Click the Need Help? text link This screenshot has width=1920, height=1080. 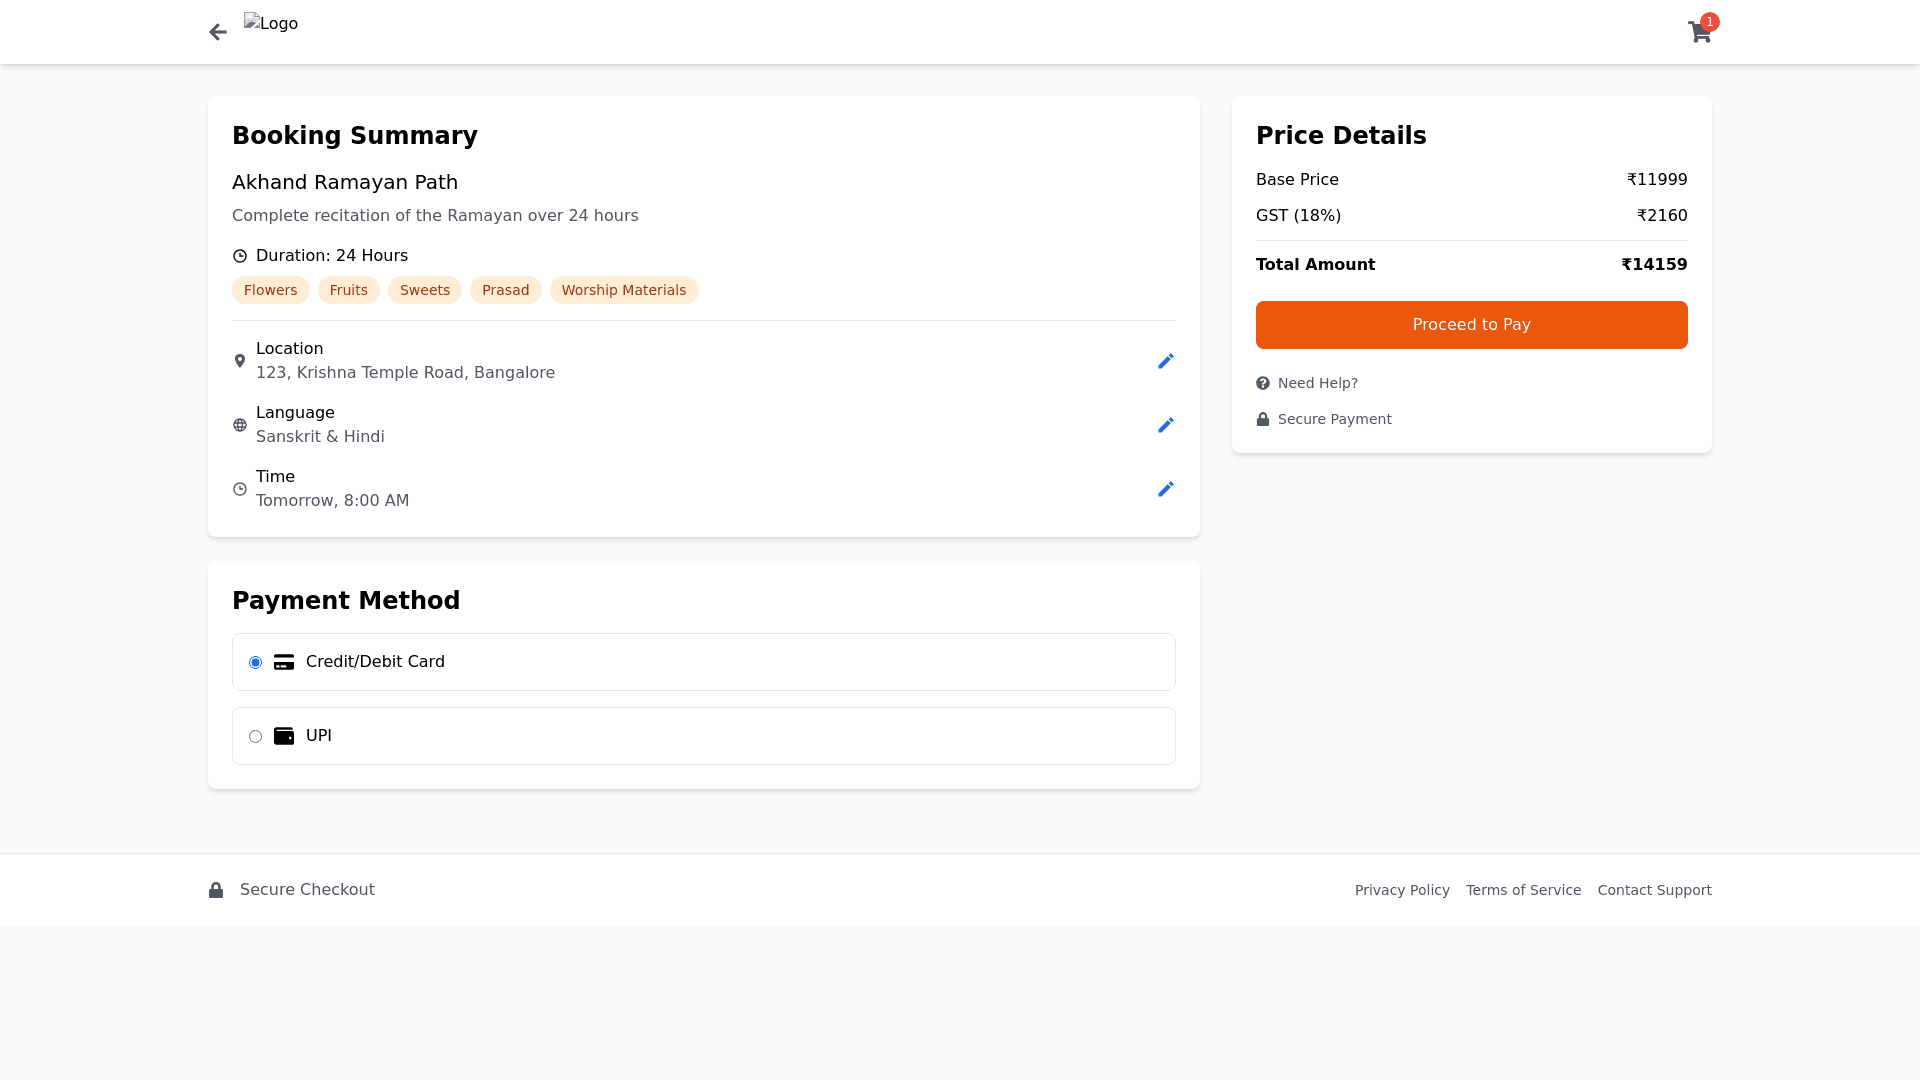[1317, 383]
